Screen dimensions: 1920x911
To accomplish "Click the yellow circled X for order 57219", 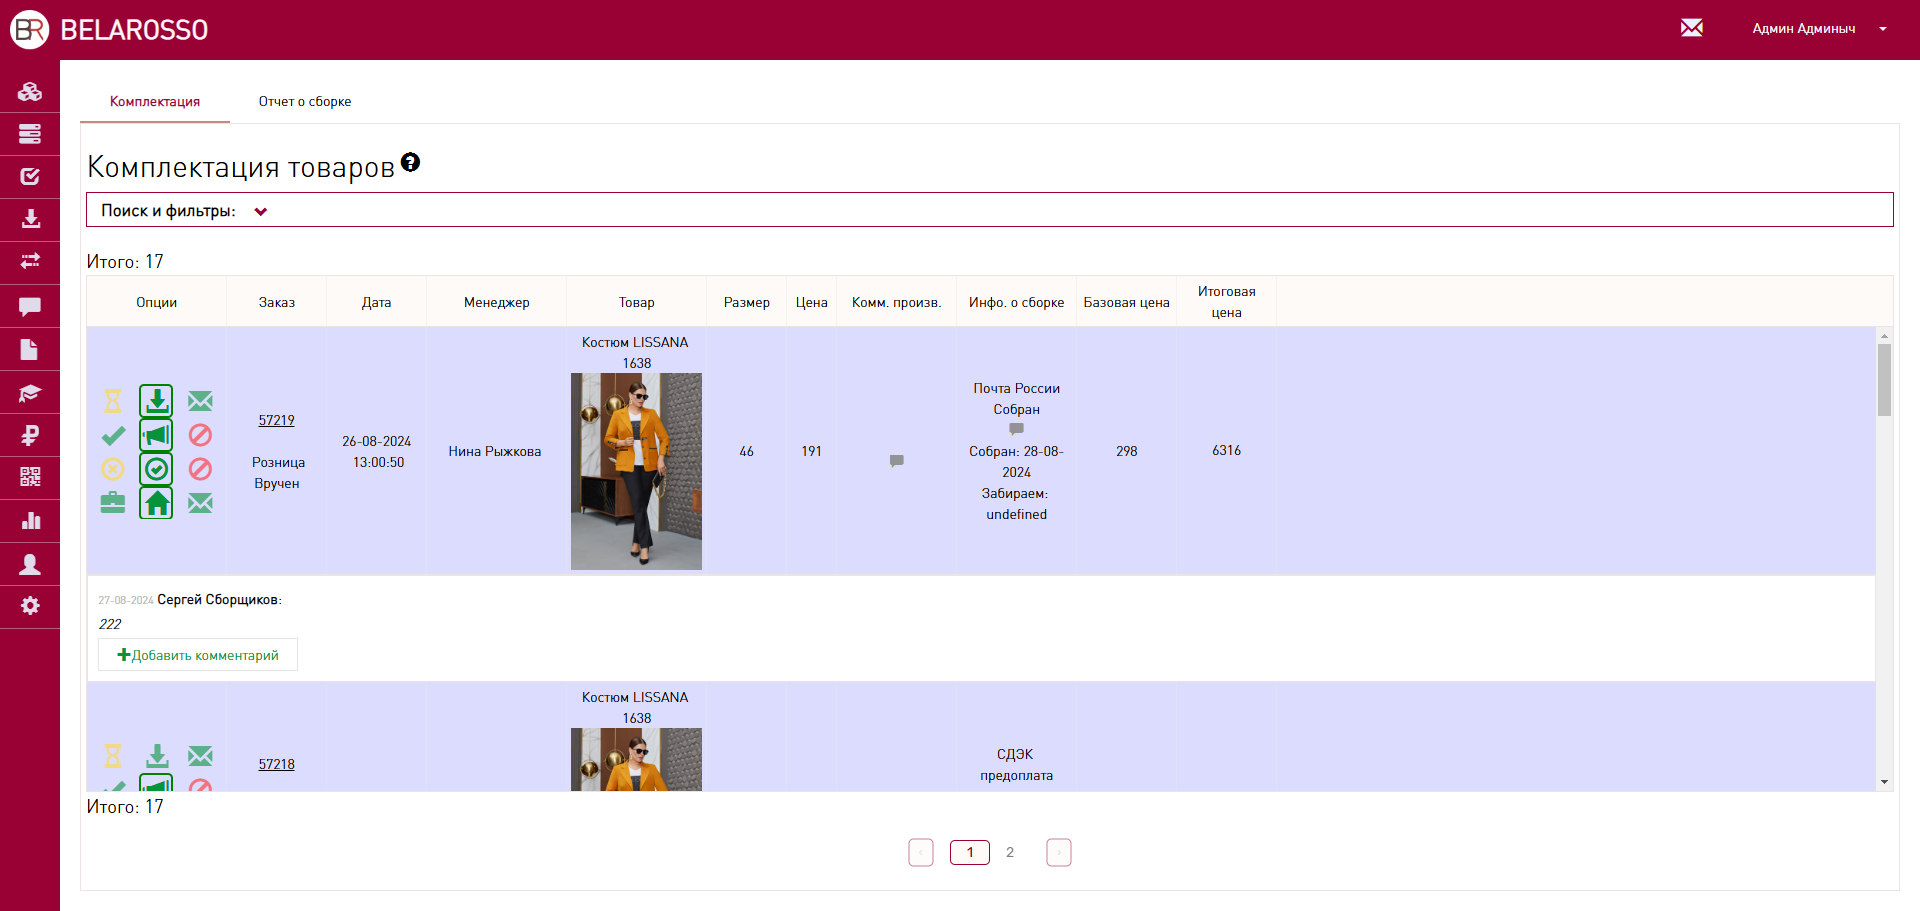I will 113,469.
